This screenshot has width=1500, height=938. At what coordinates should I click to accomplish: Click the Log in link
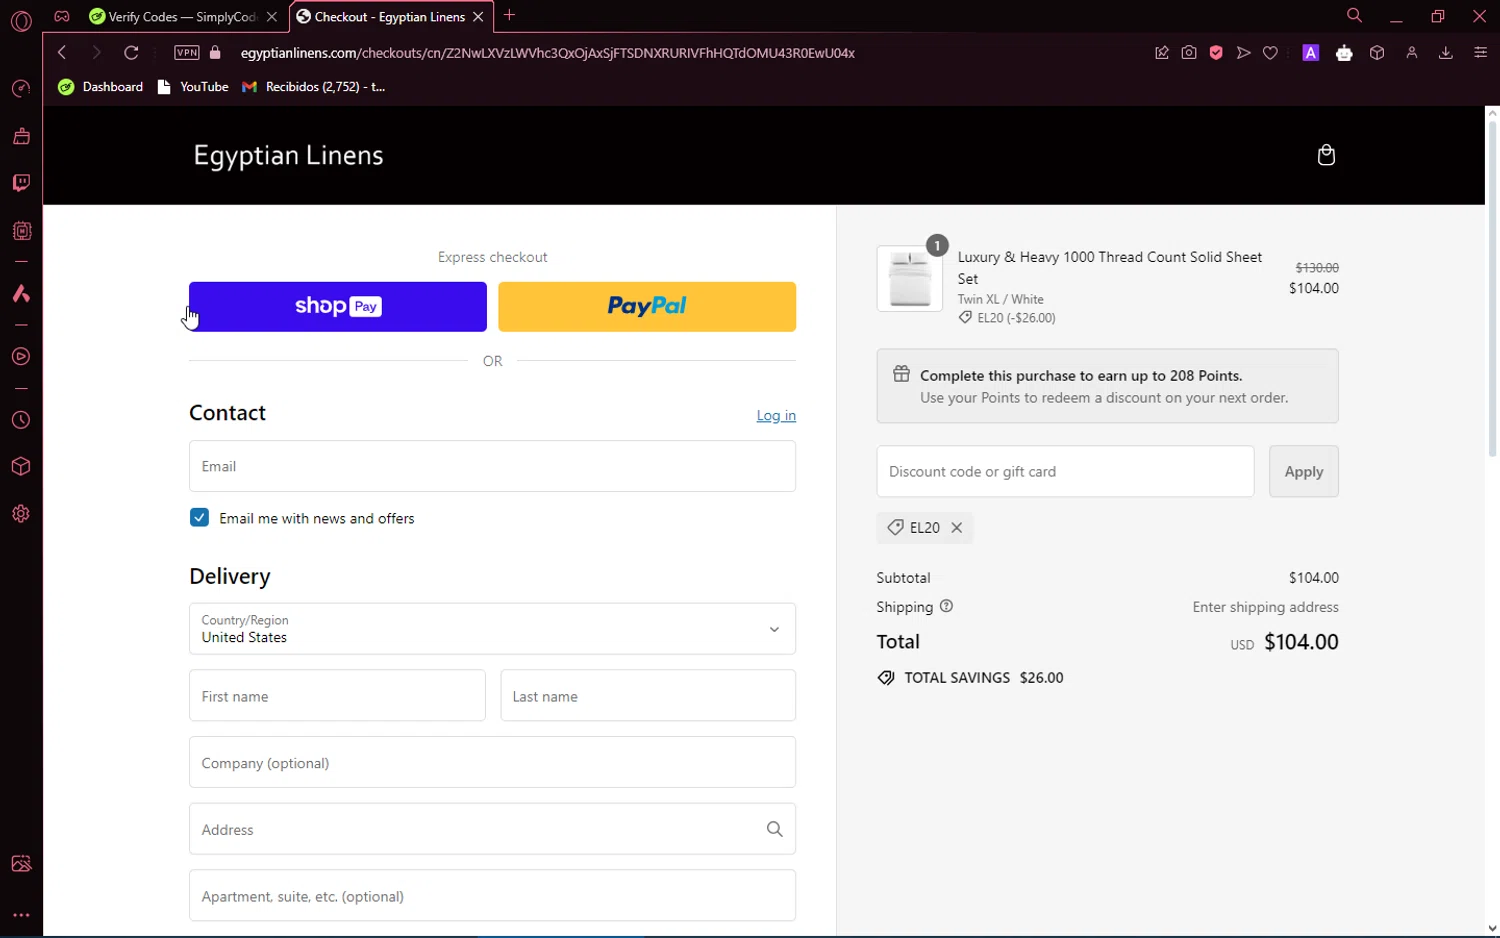[776, 416]
